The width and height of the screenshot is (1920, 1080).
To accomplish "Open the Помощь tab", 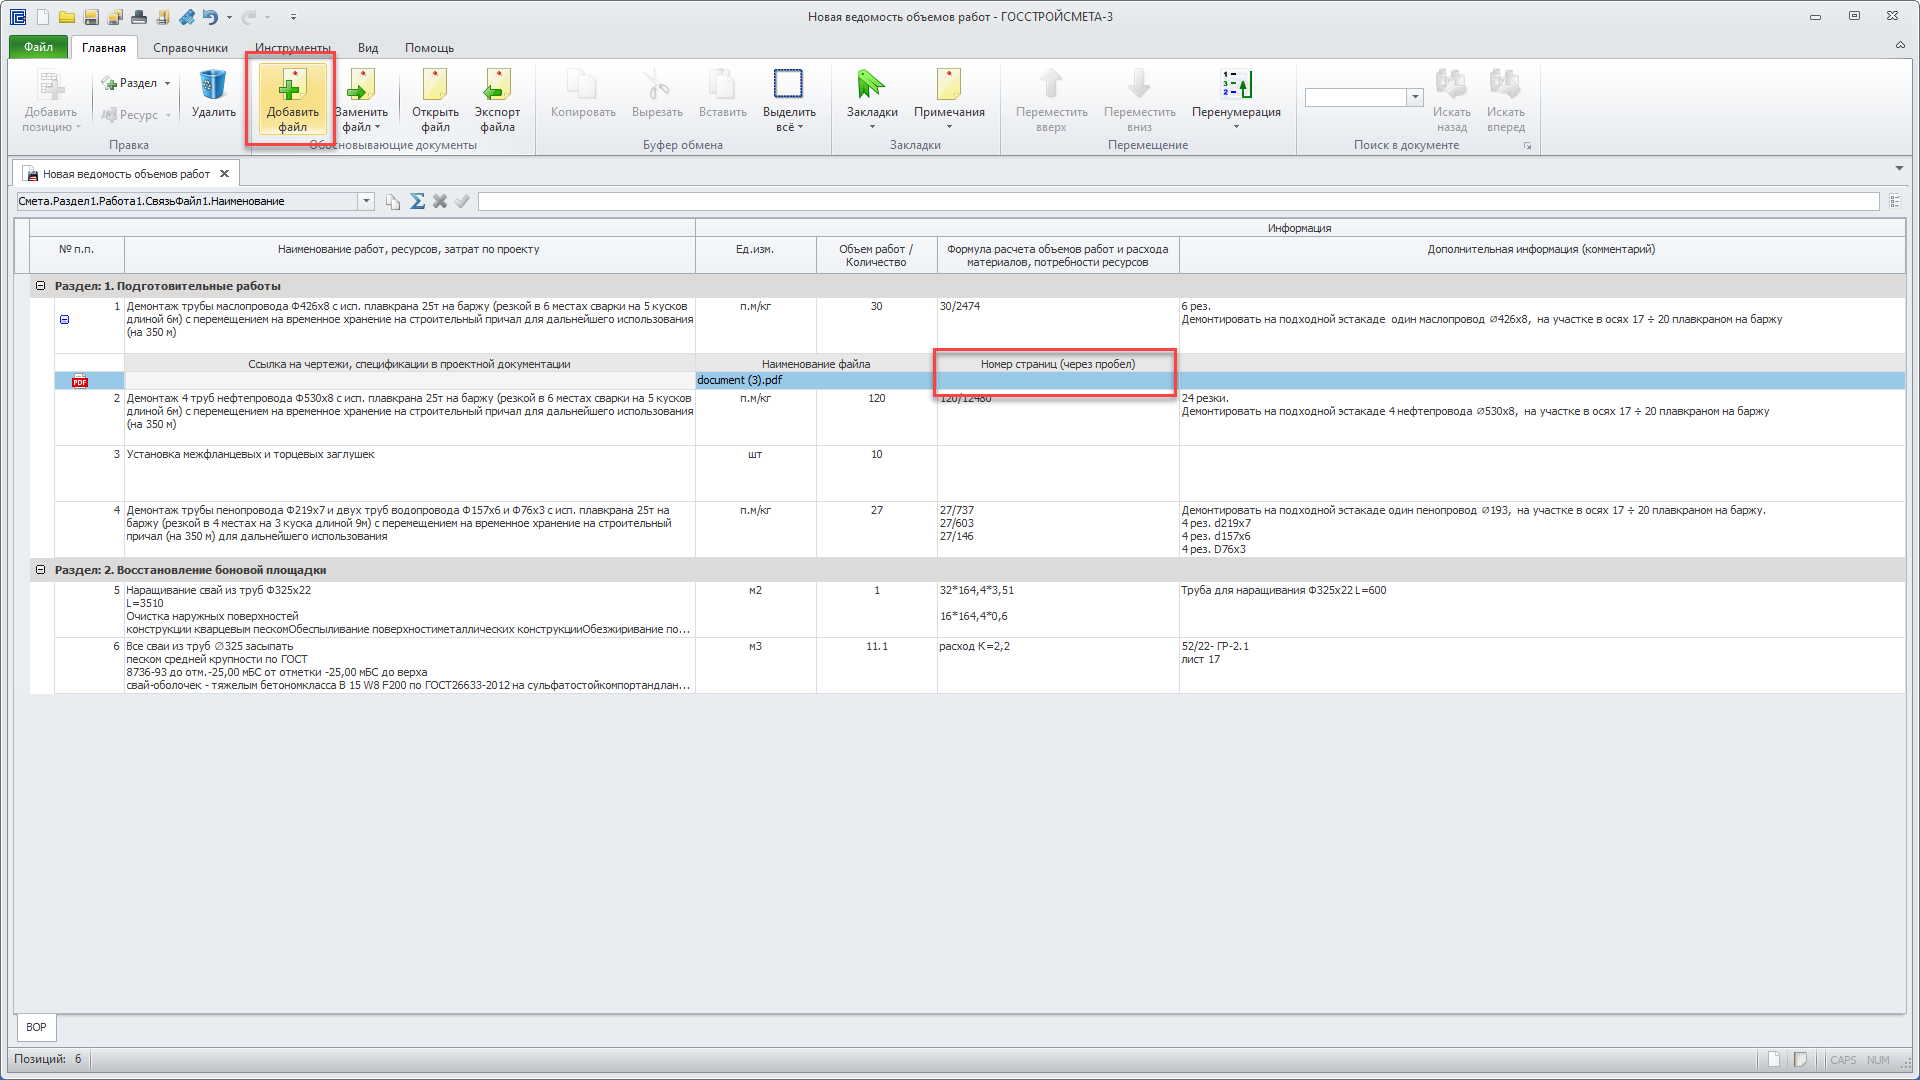I will pyautogui.click(x=429, y=48).
